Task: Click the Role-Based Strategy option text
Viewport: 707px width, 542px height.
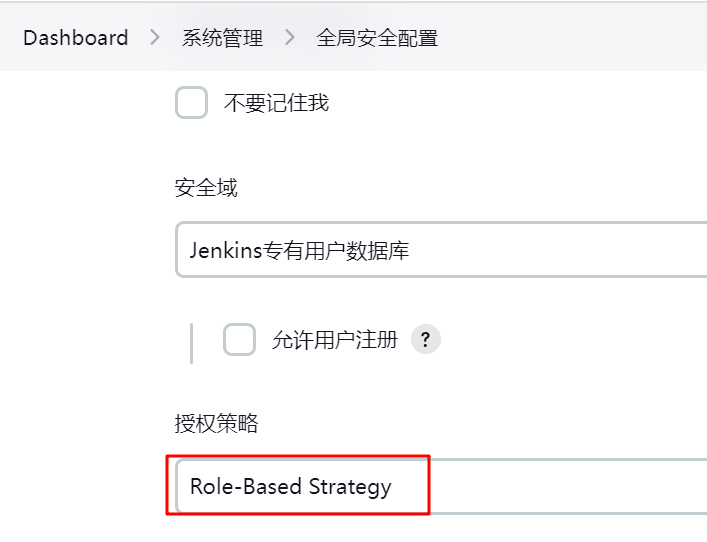Action: pos(291,487)
